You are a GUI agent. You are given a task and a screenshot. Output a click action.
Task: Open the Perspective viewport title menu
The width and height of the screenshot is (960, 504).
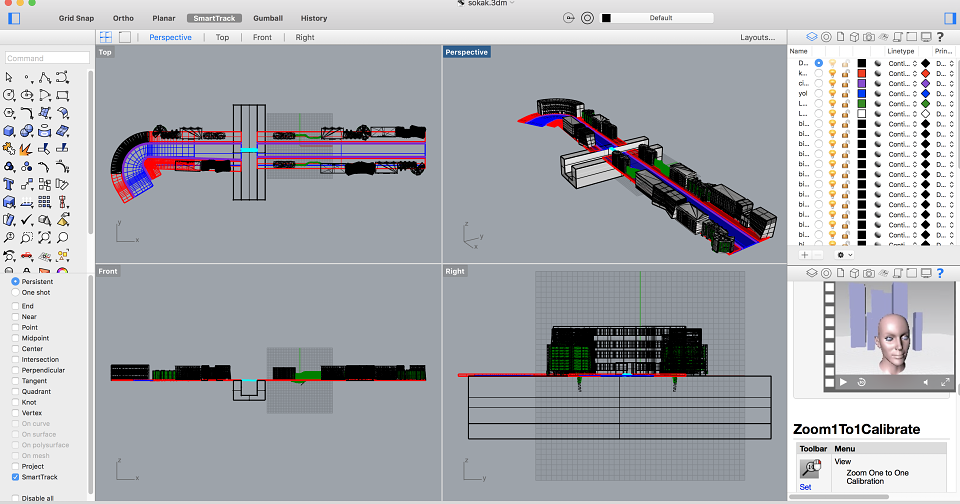467,52
